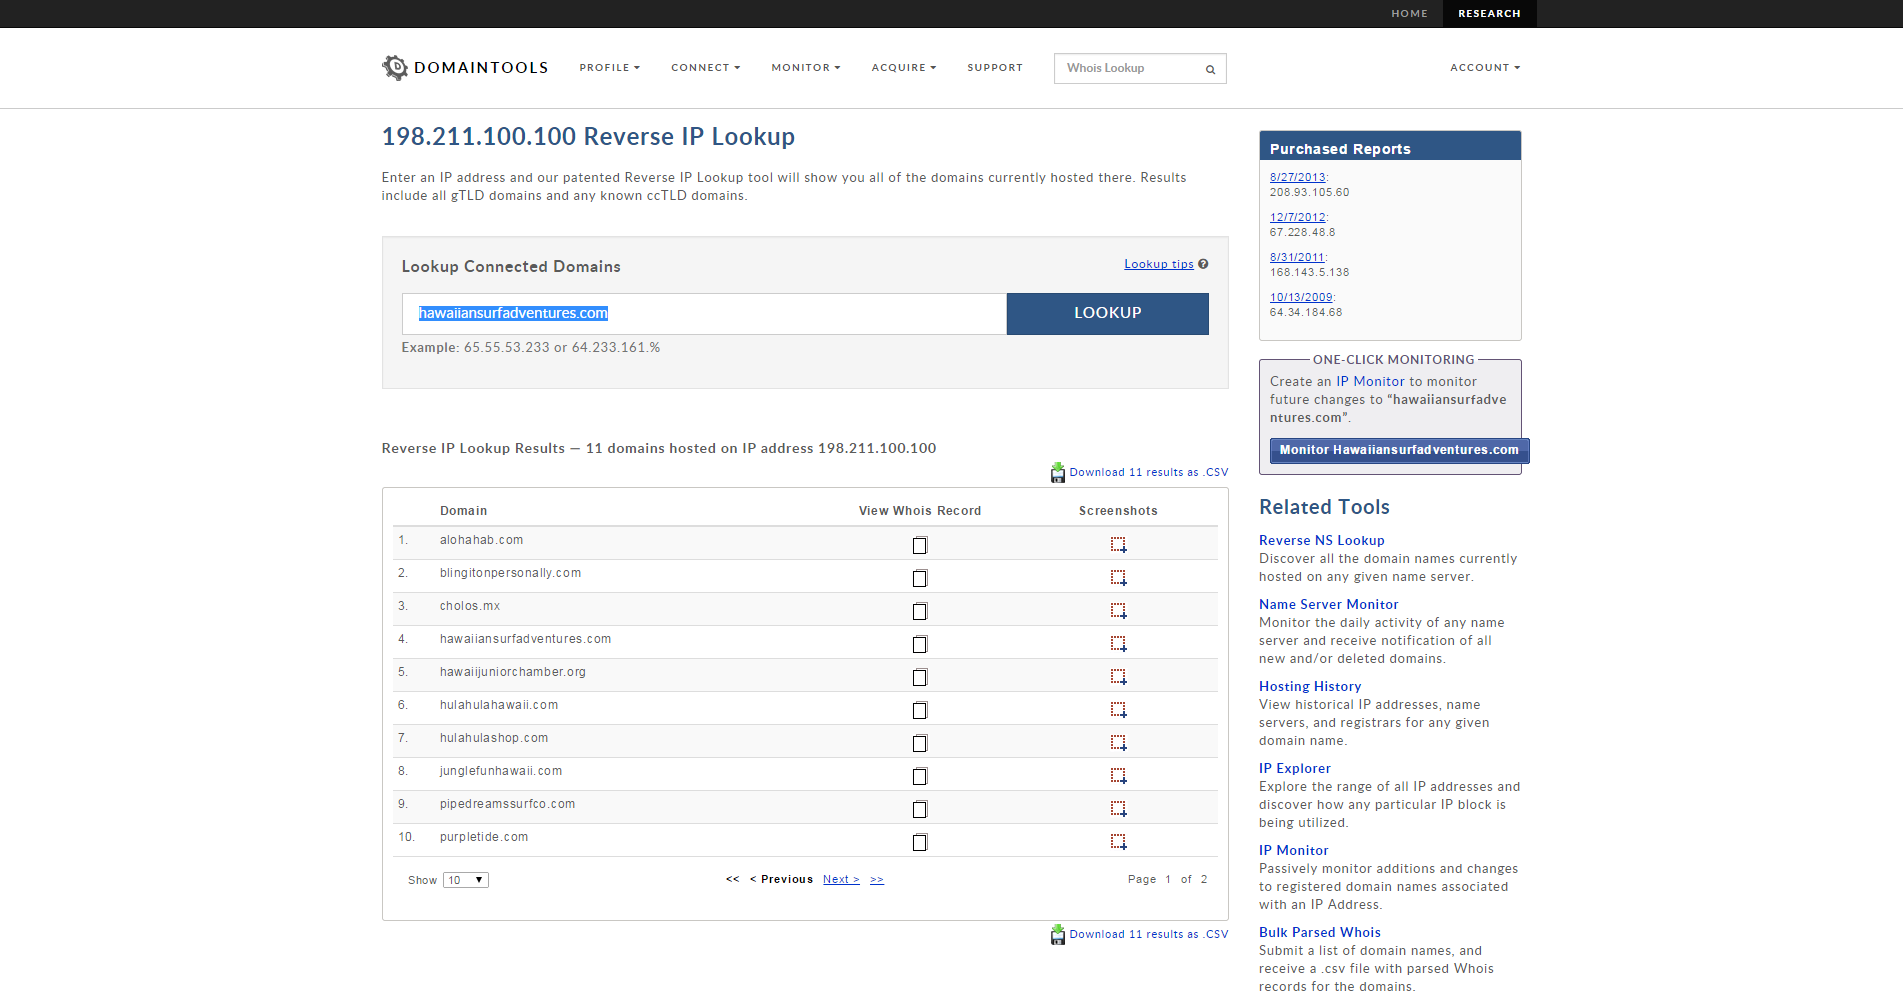1903x995 pixels.
Task: Open the Show results per page dropdown
Action: 466,880
